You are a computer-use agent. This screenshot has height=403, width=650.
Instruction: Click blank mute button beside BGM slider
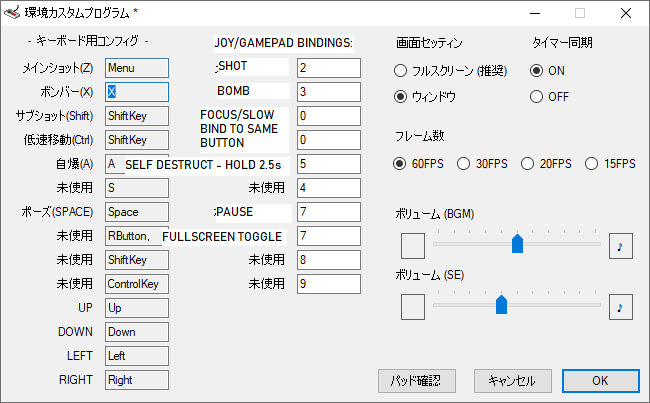[412, 246]
